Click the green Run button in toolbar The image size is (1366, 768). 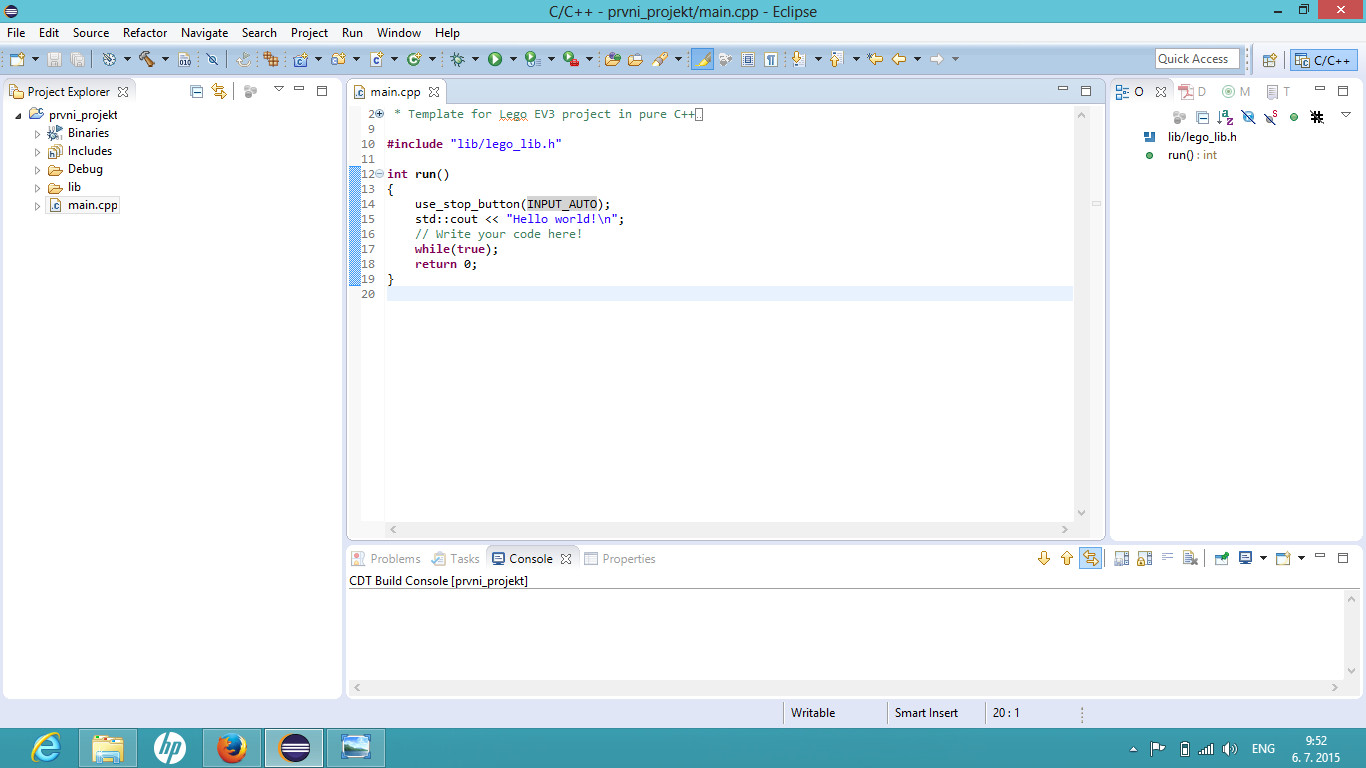tap(494, 60)
